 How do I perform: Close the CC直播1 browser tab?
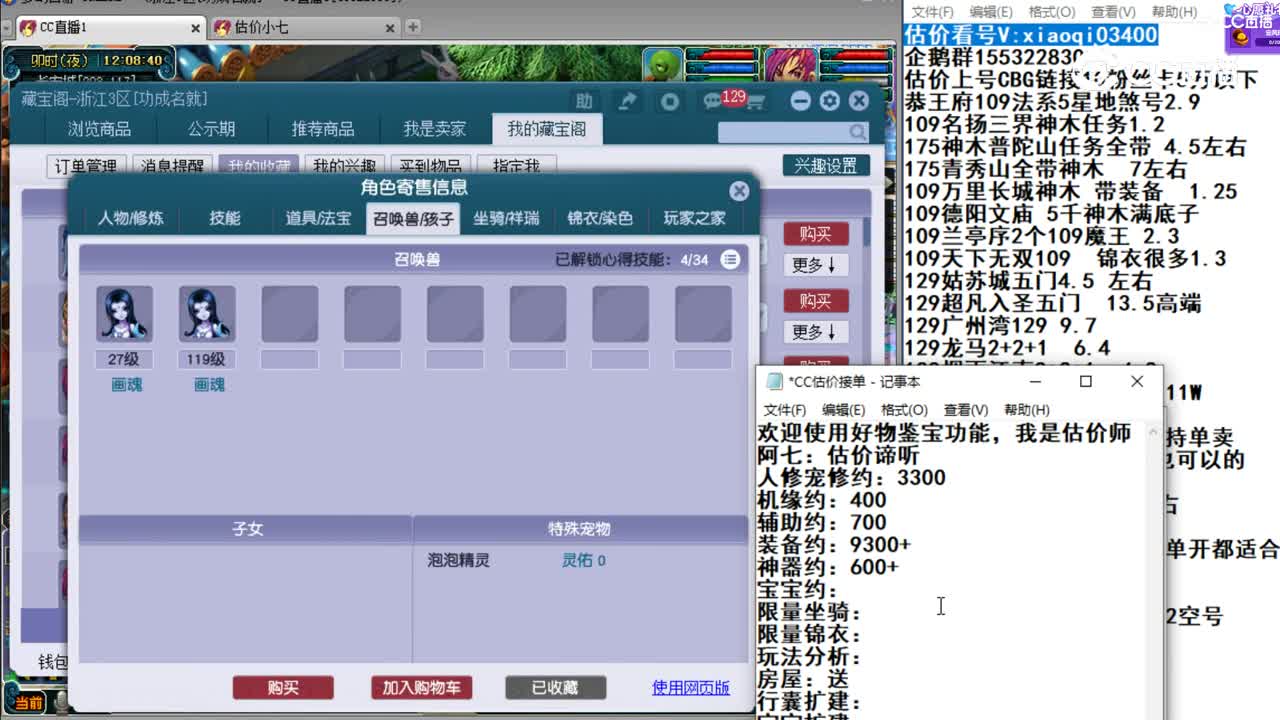click(x=196, y=28)
